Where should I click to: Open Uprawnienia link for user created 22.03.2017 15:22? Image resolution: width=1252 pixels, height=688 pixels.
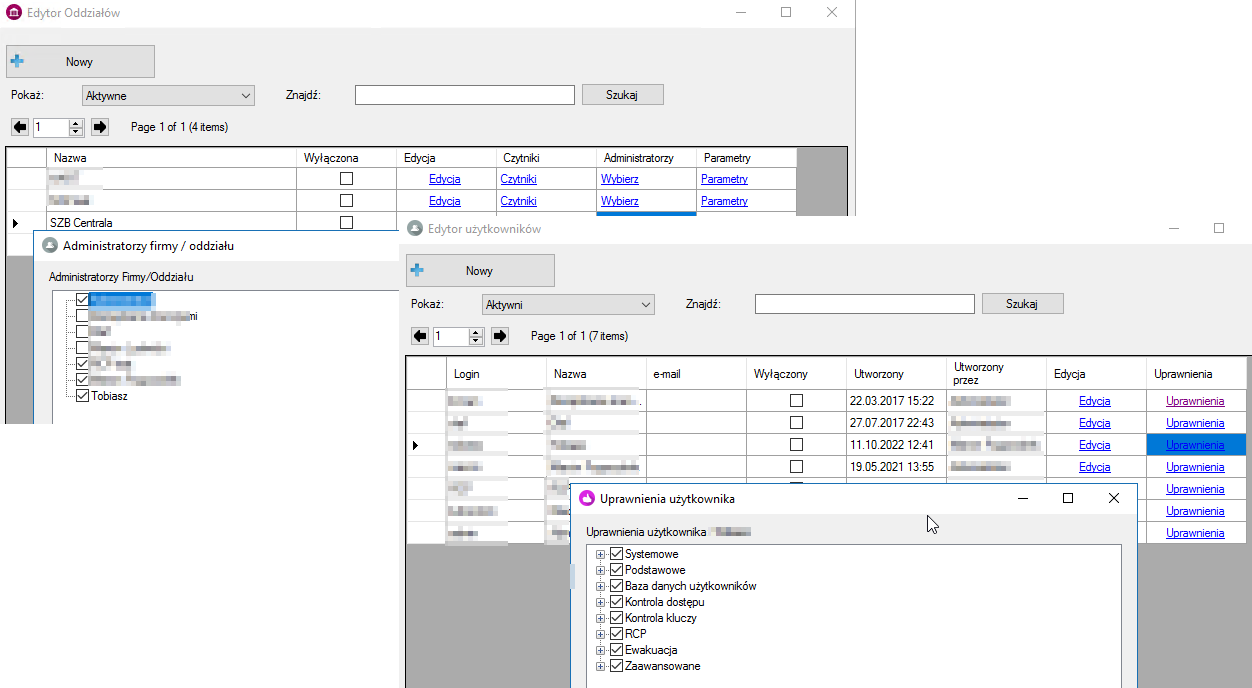1195,401
